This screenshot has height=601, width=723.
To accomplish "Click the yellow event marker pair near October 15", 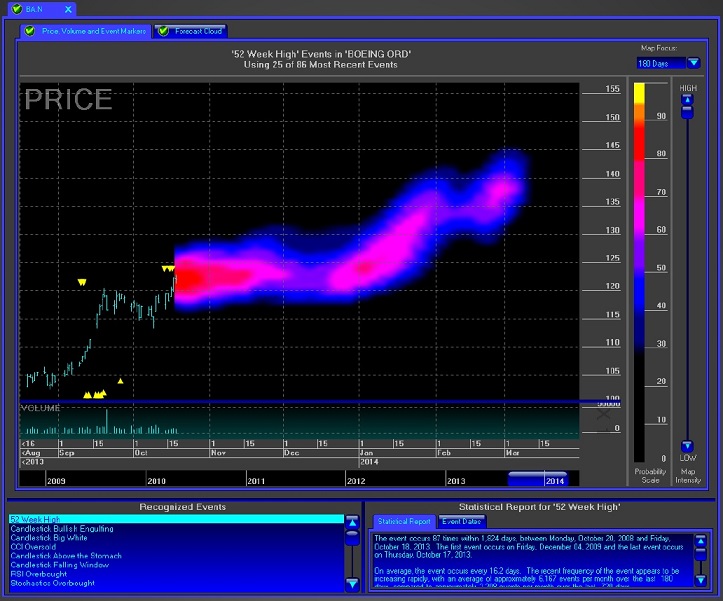I will (168, 268).
